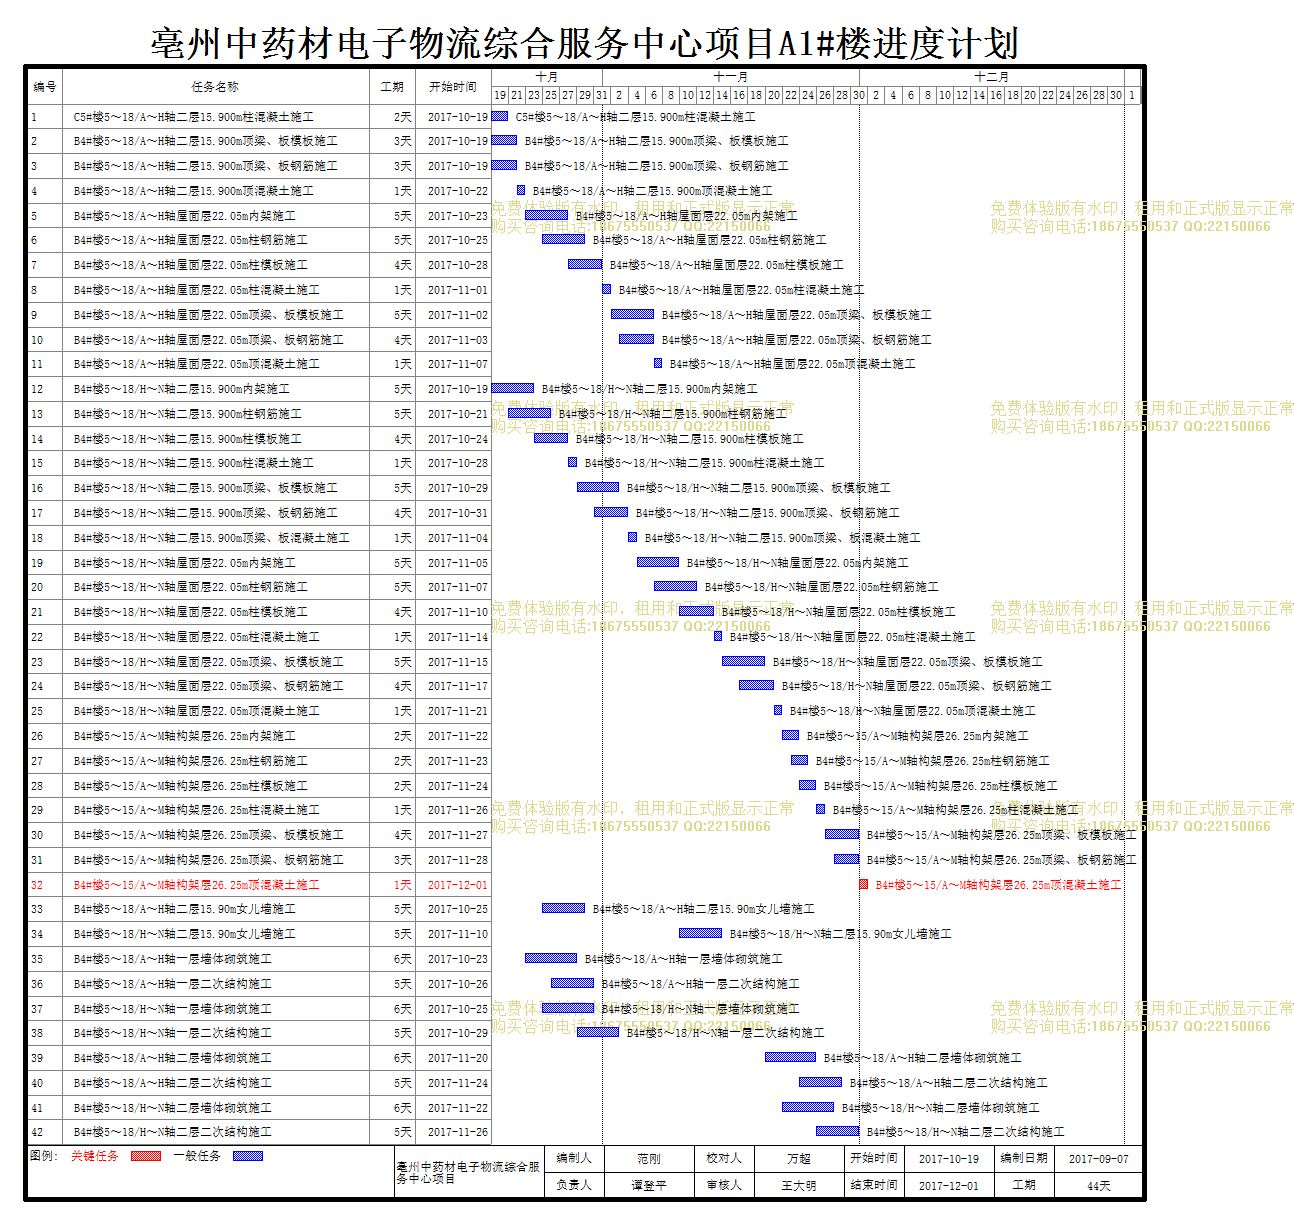1294x1223 pixels.
Task: Select the Gantt bar for task 30
Action: tap(842, 834)
